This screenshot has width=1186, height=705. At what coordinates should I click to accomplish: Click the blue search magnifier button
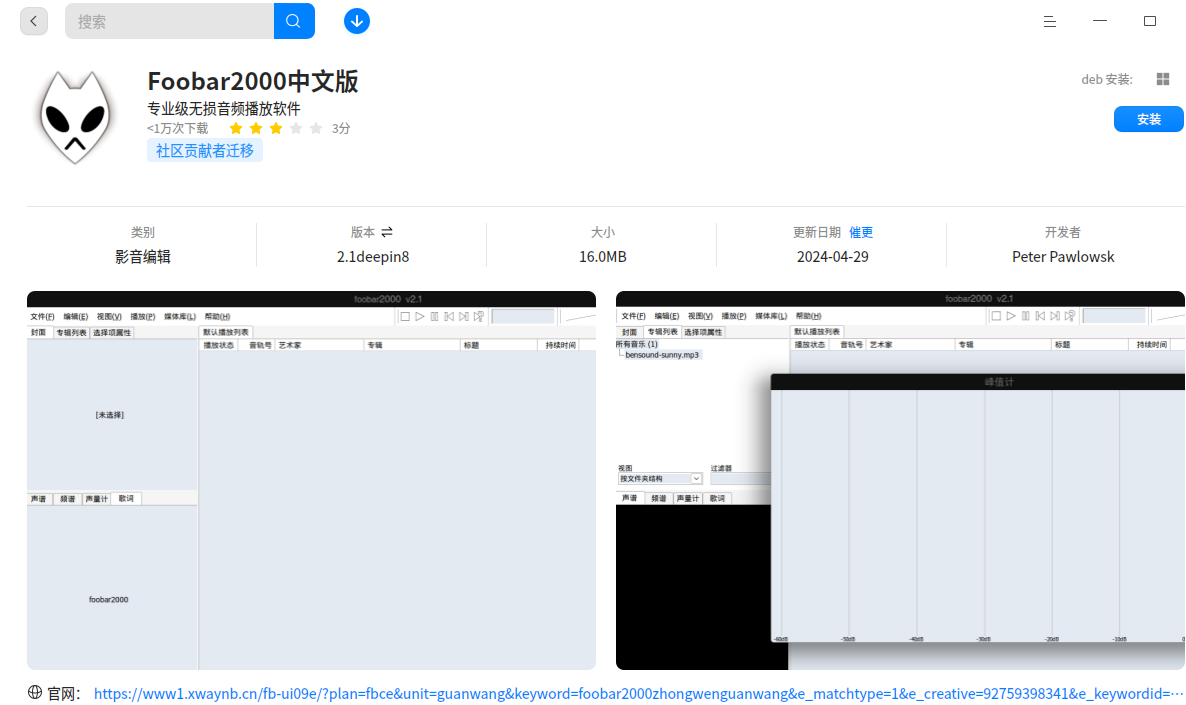(293, 21)
